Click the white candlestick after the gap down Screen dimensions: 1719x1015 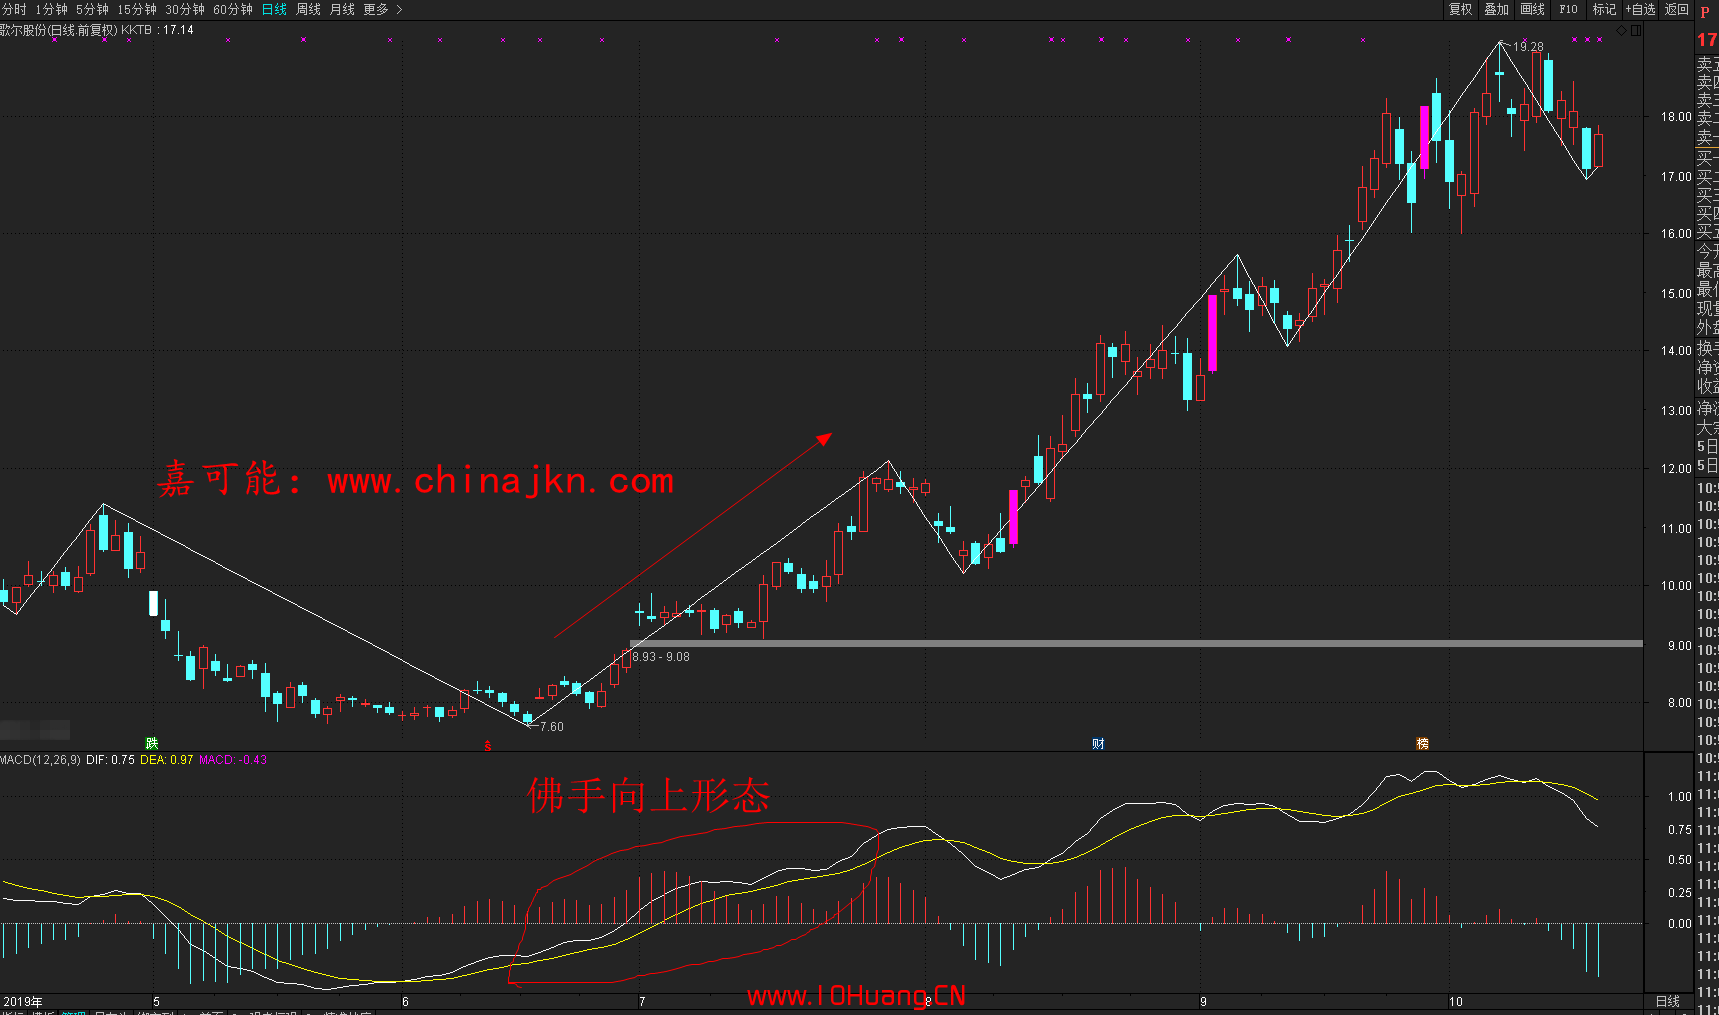[x=153, y=603]
